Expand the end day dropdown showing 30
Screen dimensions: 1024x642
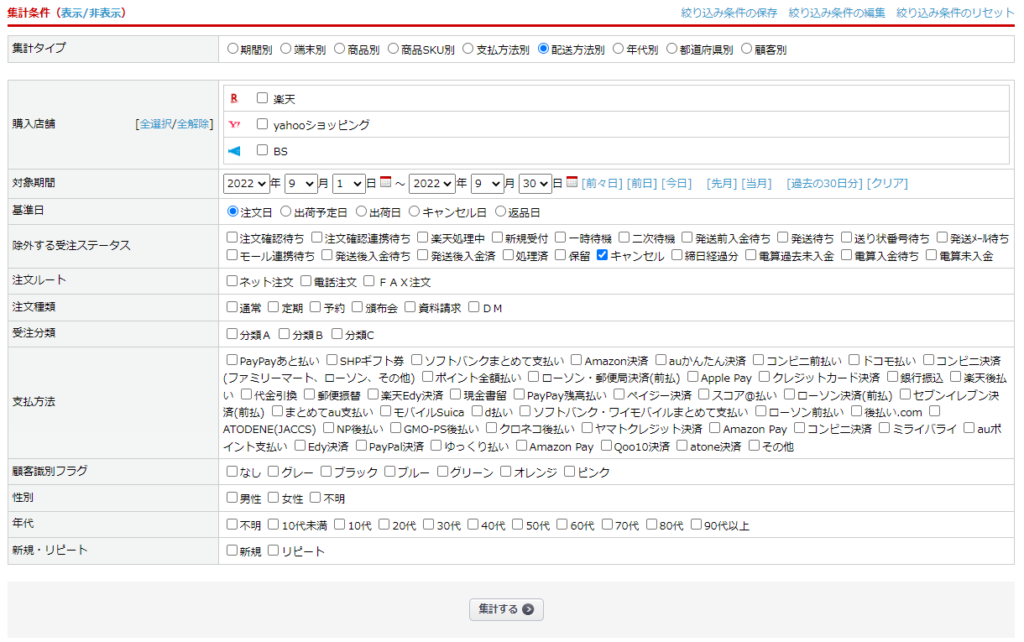535,183
